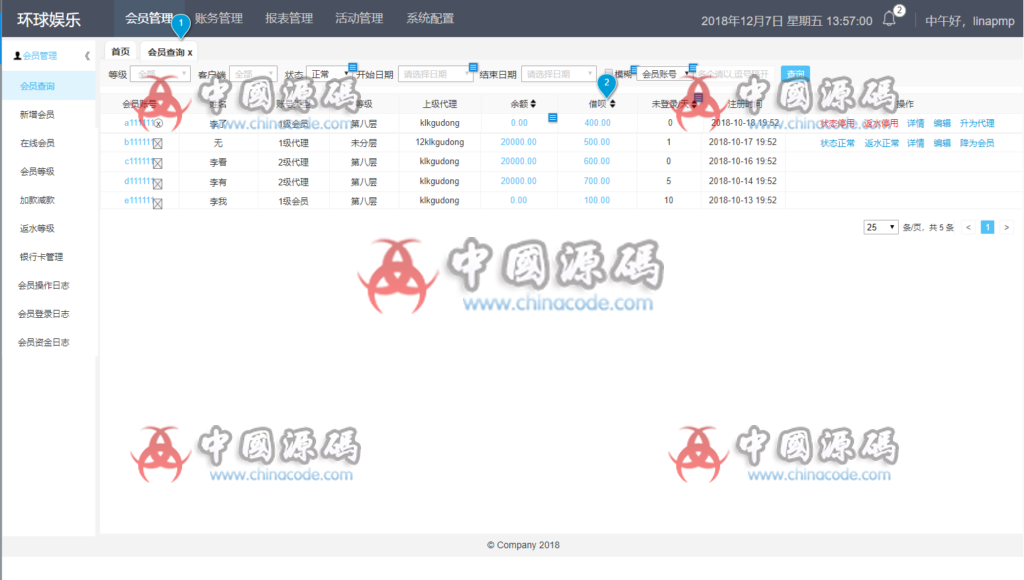Click 状态正常 for member b111111
1024x580 pixels.
click(837, 143)
